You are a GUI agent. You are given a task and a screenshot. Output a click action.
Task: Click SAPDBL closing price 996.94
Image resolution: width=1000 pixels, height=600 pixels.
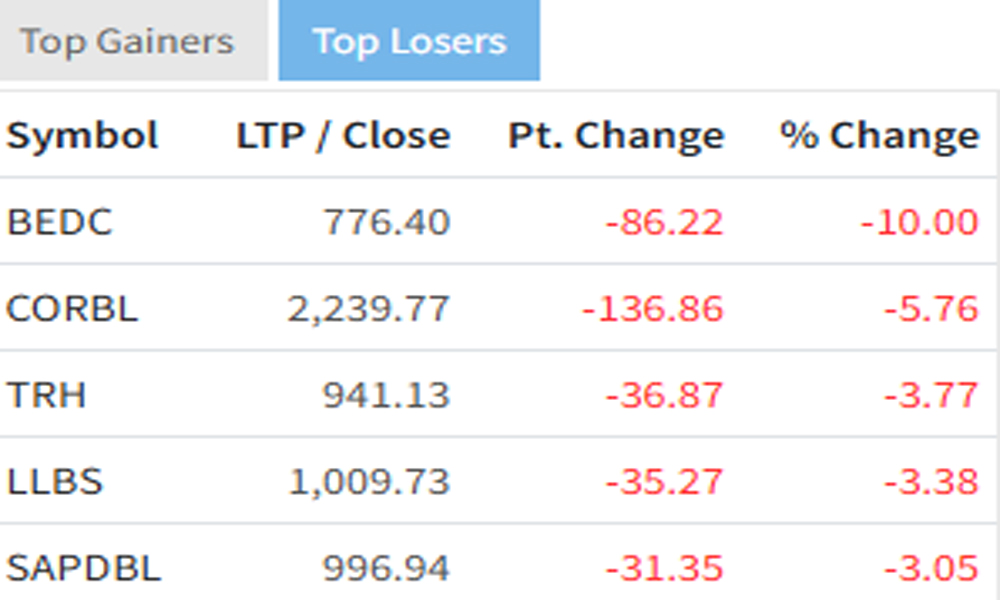tap(386, 568)
